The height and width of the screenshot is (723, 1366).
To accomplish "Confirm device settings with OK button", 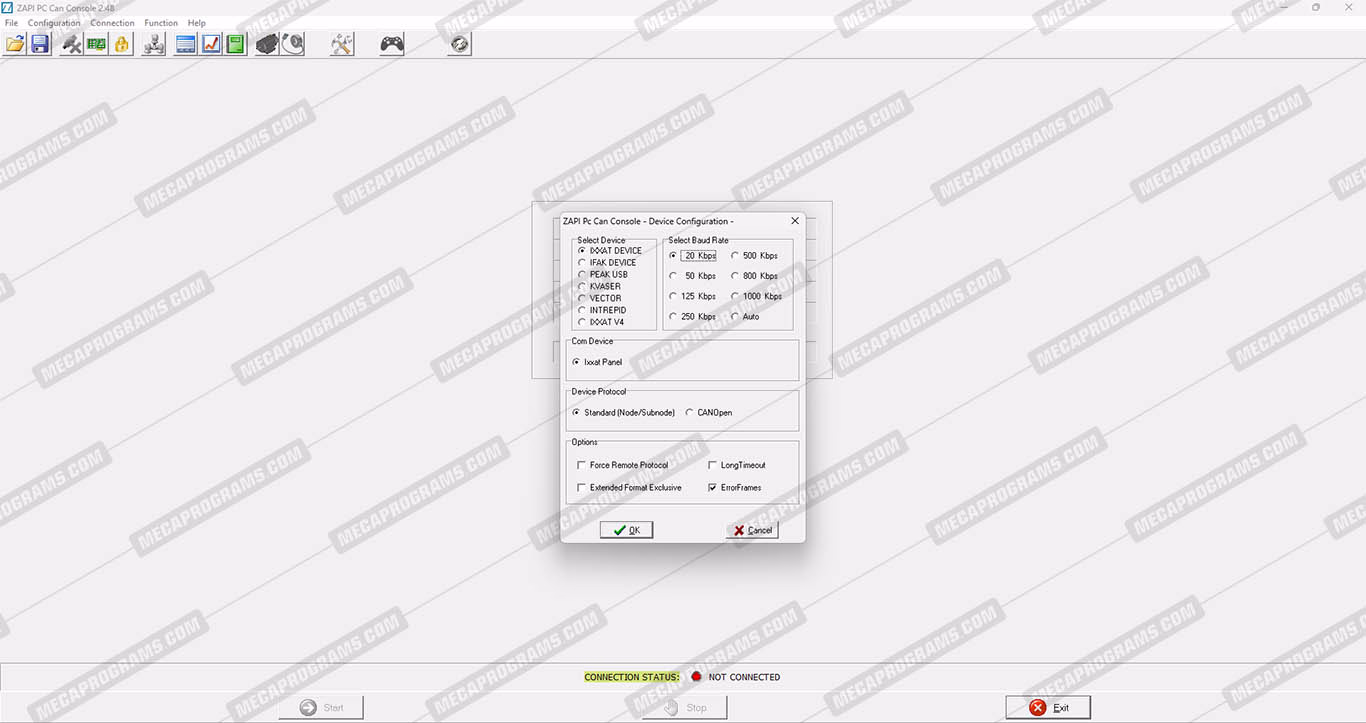I will 626,530.
